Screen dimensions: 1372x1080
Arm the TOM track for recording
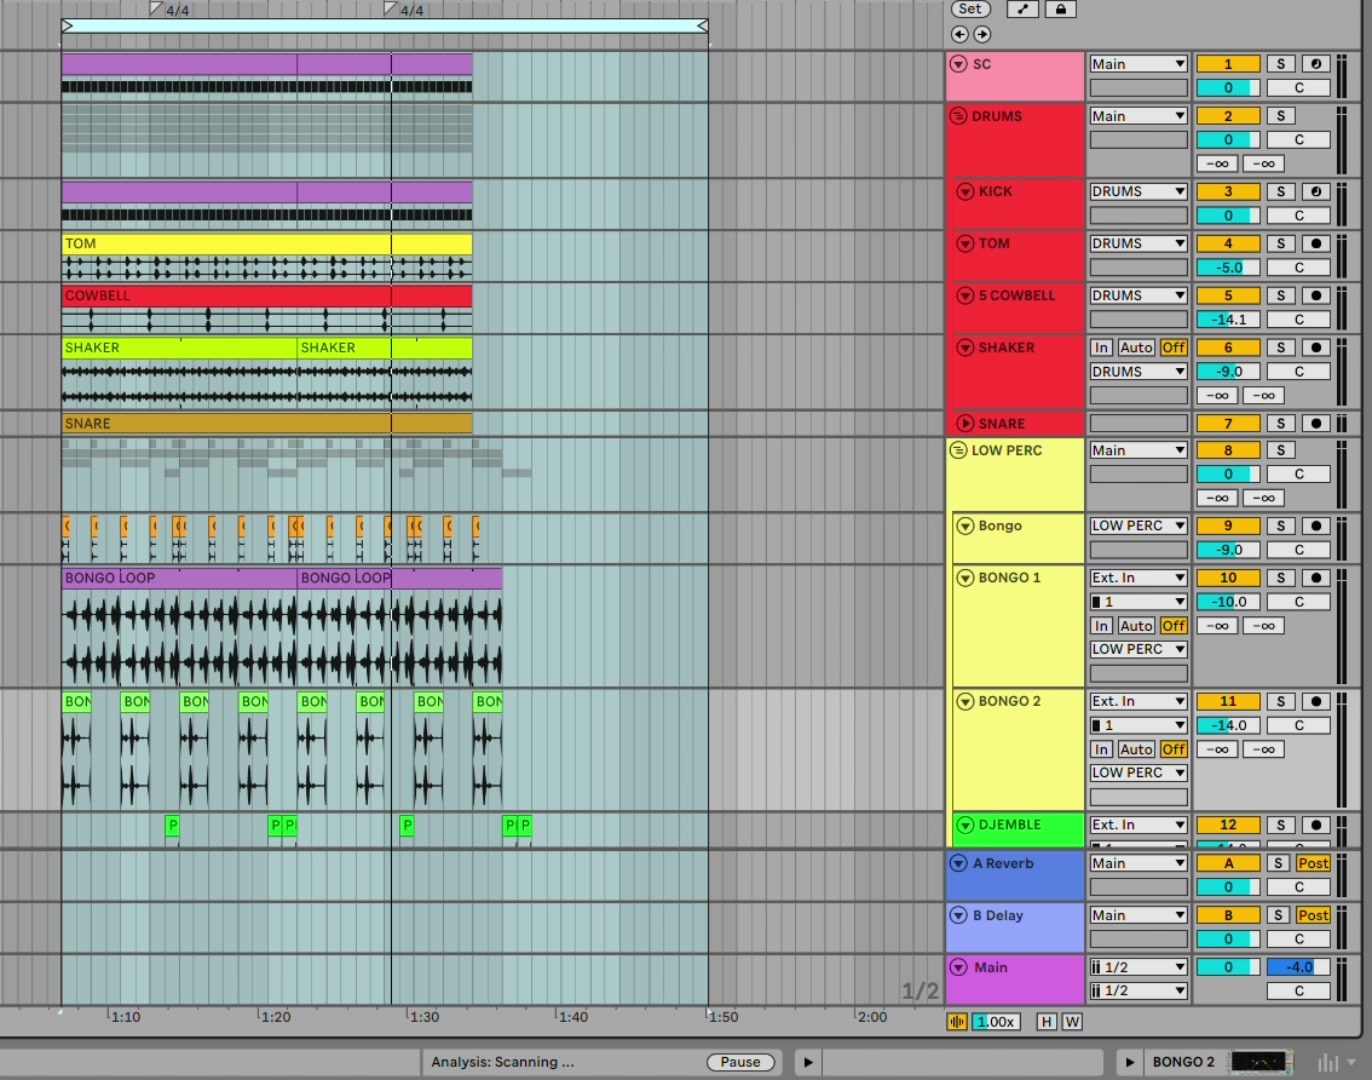1316,243
